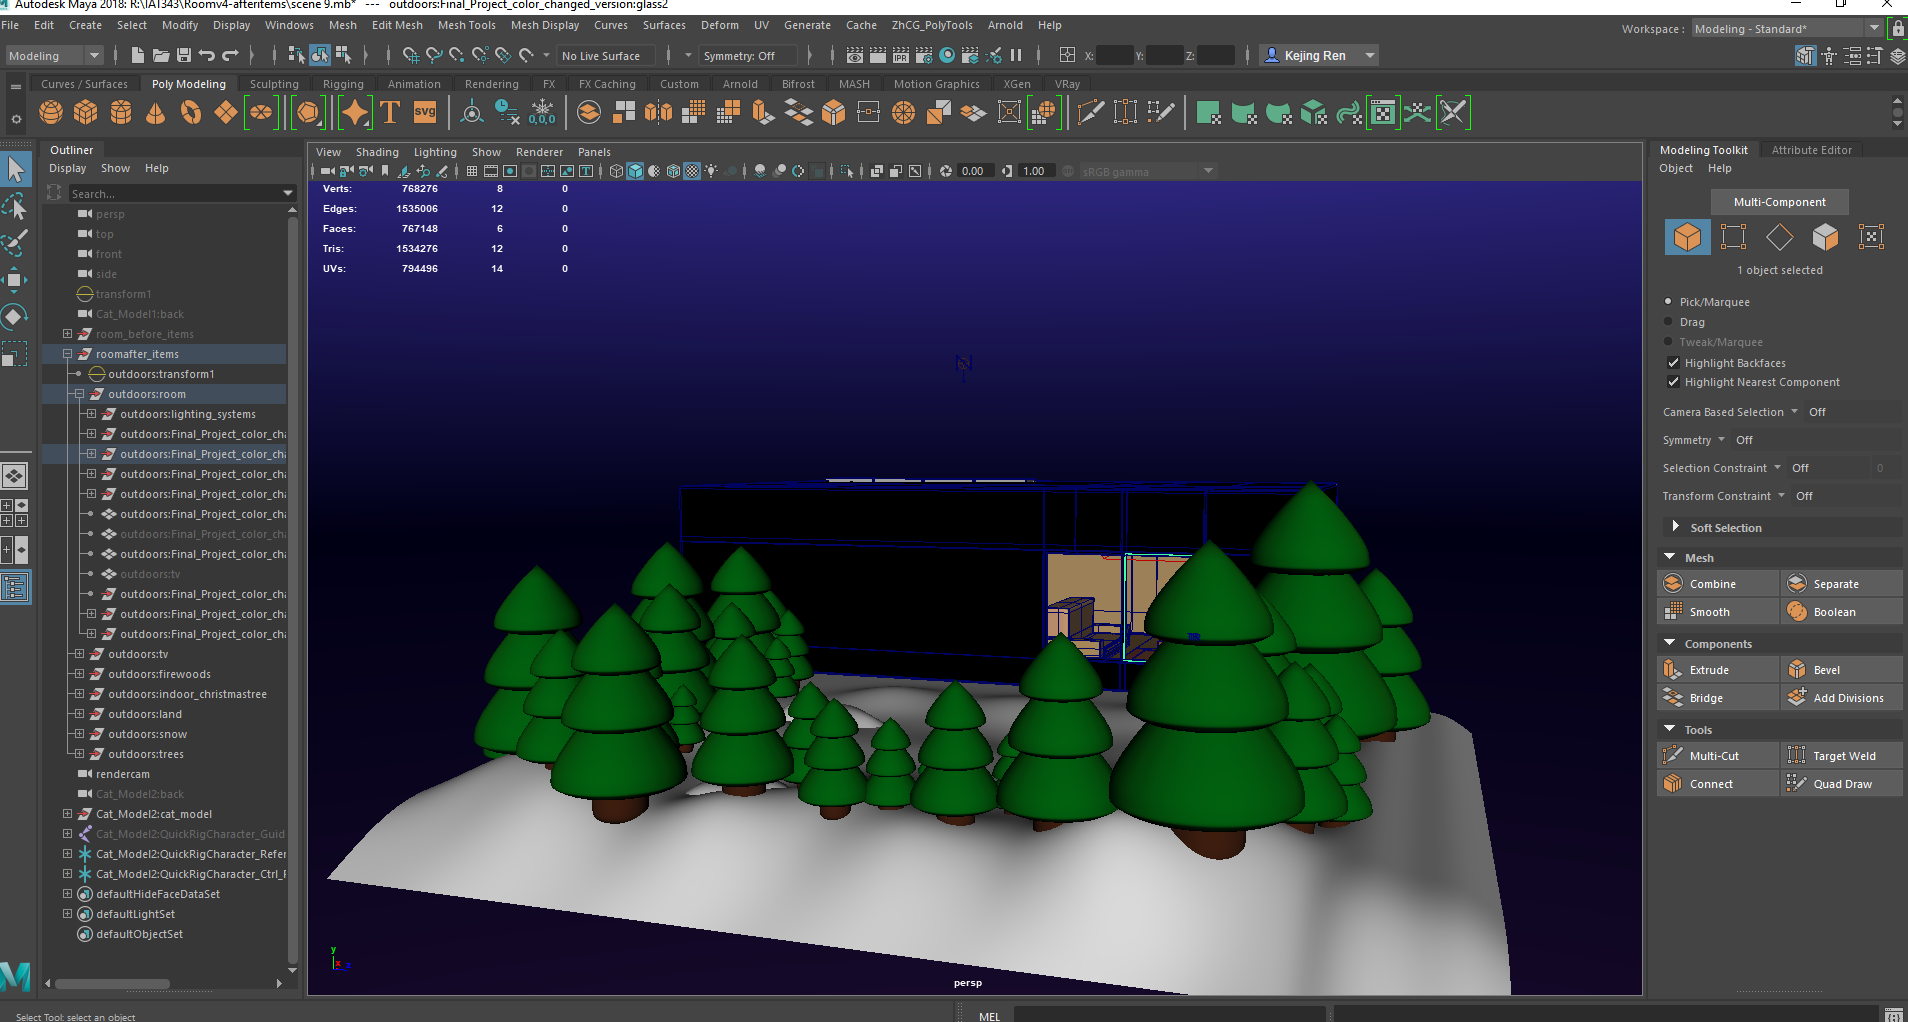This screenshot has height=1022, width=1908.
Task: Switch to the Attribute Editor tab
Action: (1811, 150)
